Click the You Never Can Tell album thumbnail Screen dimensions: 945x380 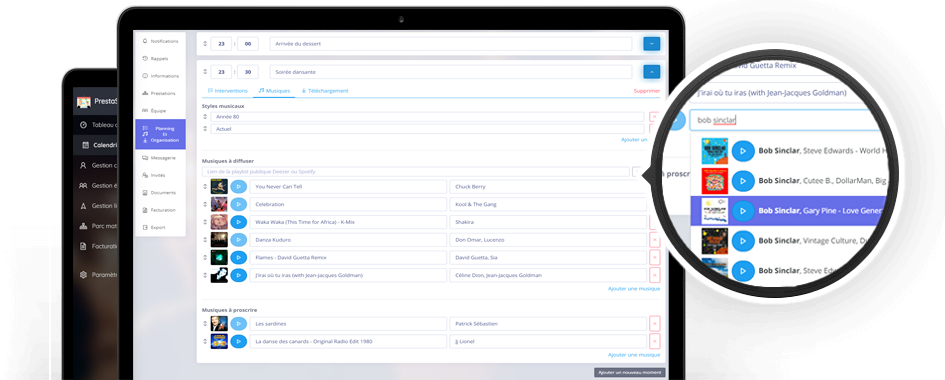[219, 187]
